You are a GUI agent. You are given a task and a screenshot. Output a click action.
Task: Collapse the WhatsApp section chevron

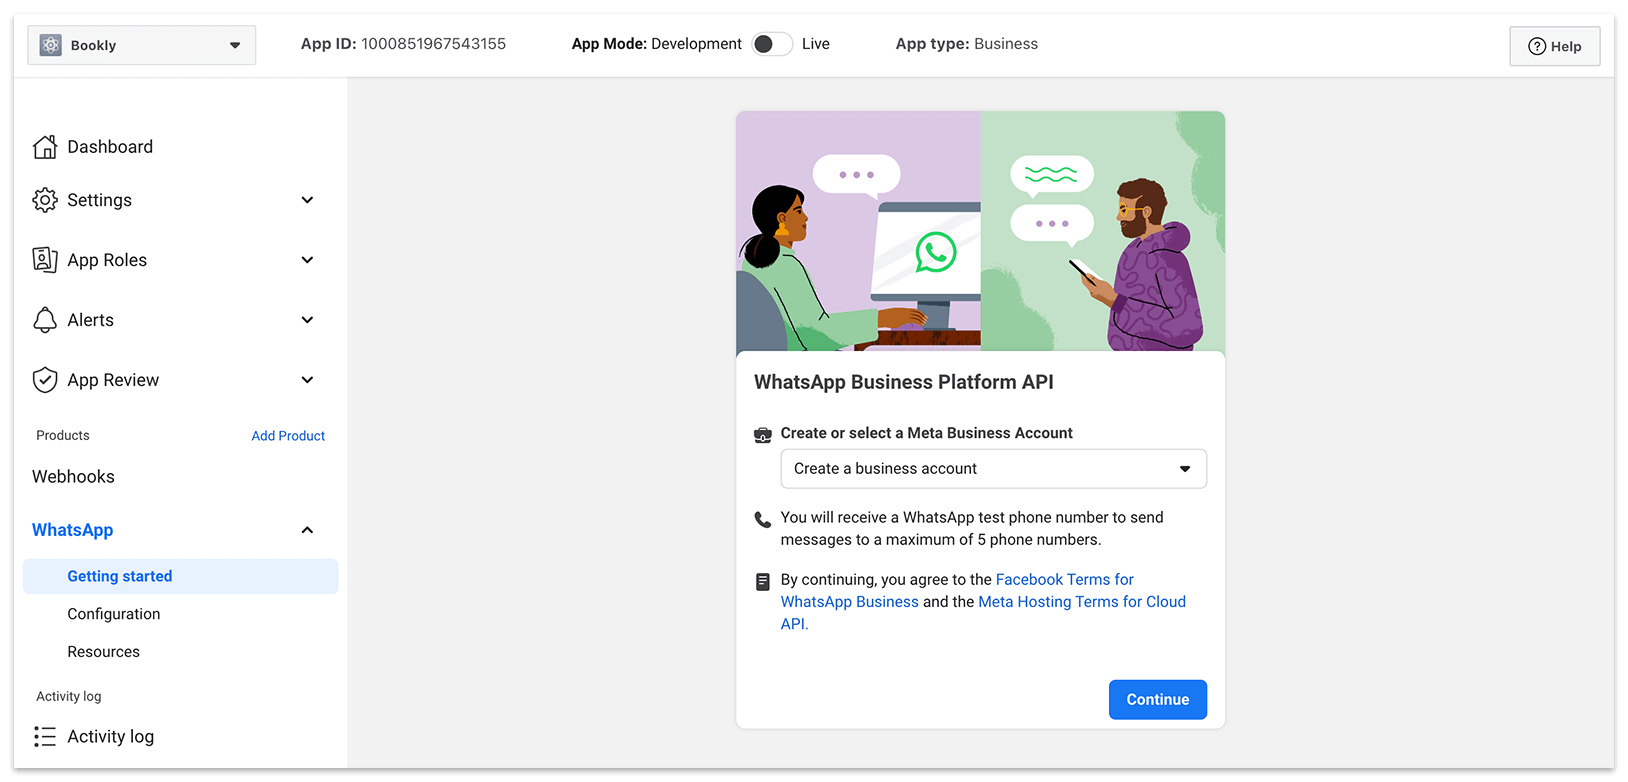[x=308, y=530]
